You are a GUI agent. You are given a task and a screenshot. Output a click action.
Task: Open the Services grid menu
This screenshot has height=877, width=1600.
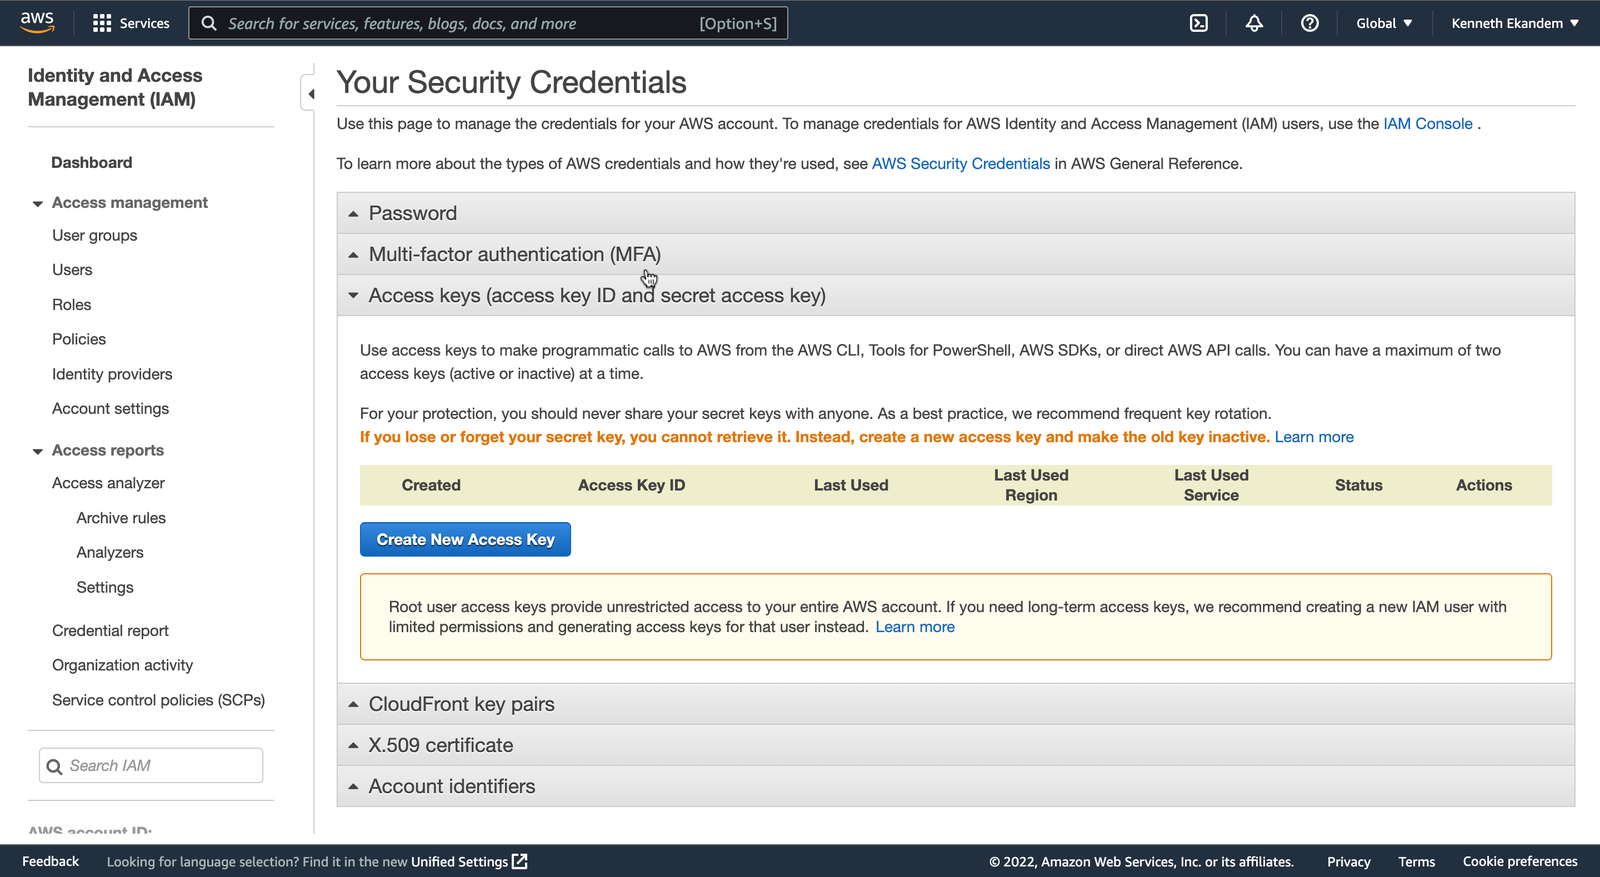(x=130, y=23)
